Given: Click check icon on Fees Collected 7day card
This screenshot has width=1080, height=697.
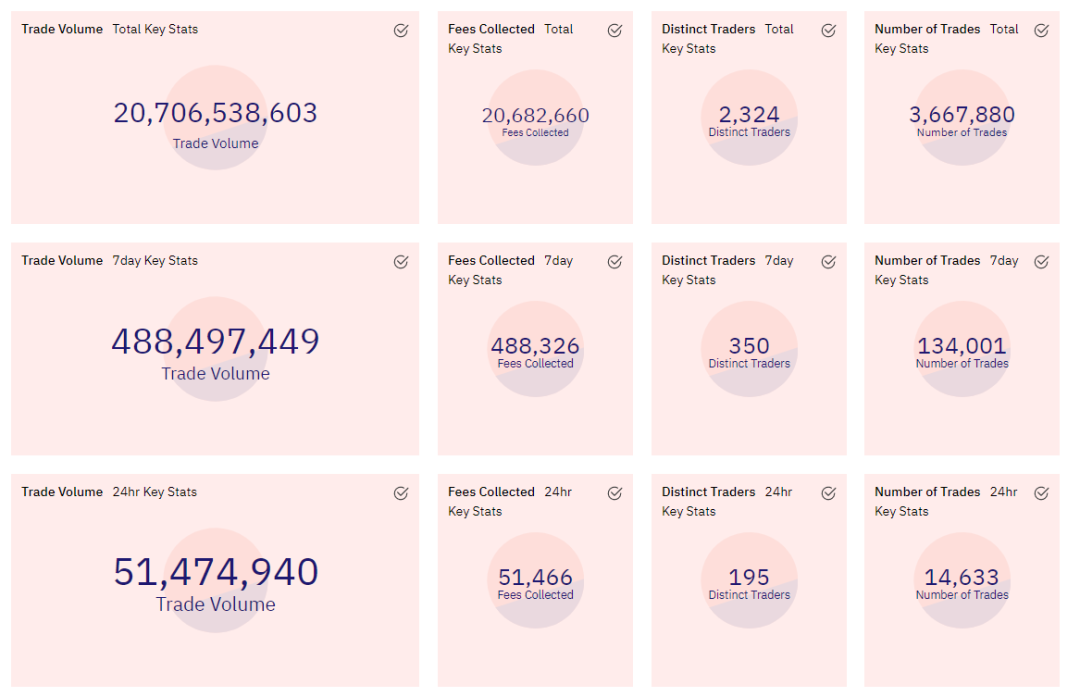Looking at the screenshot, I should pos(615,262).
